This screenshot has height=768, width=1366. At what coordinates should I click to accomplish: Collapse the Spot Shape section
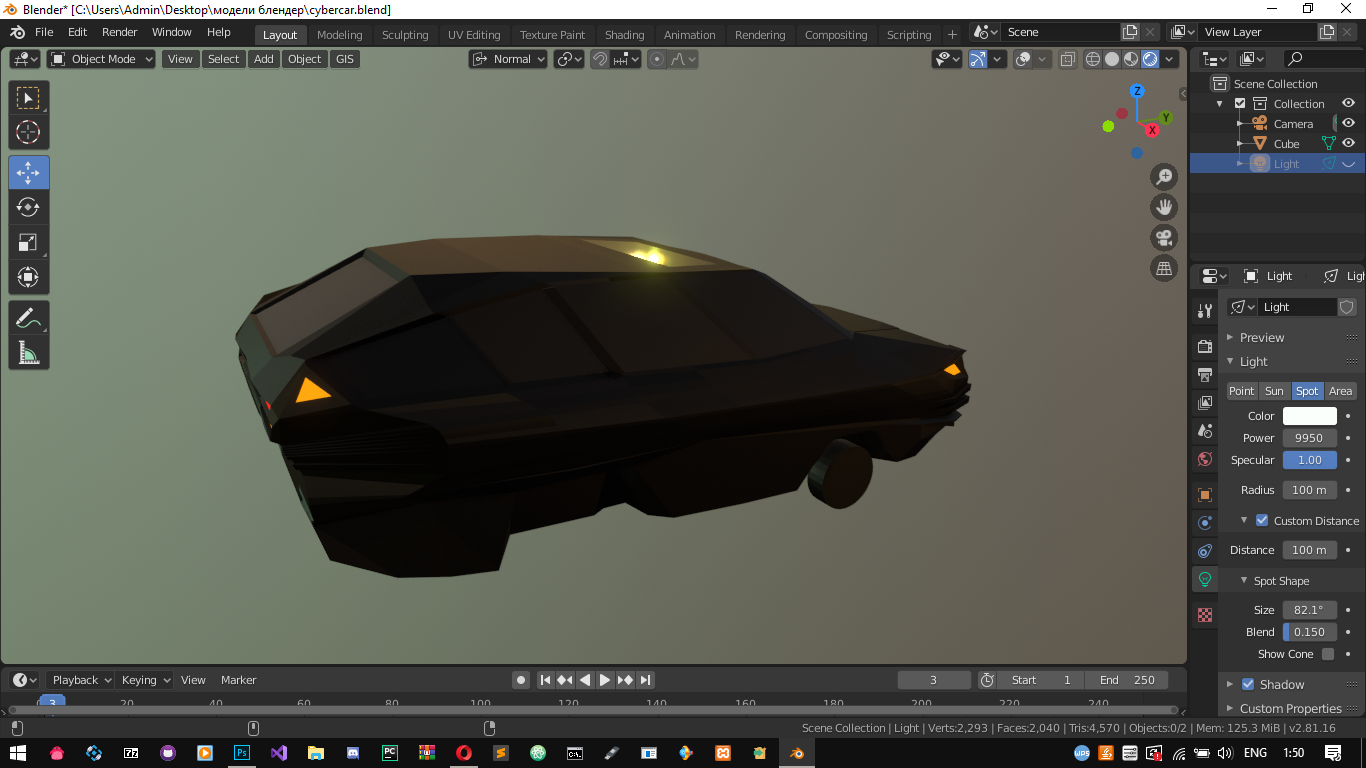1244,581
